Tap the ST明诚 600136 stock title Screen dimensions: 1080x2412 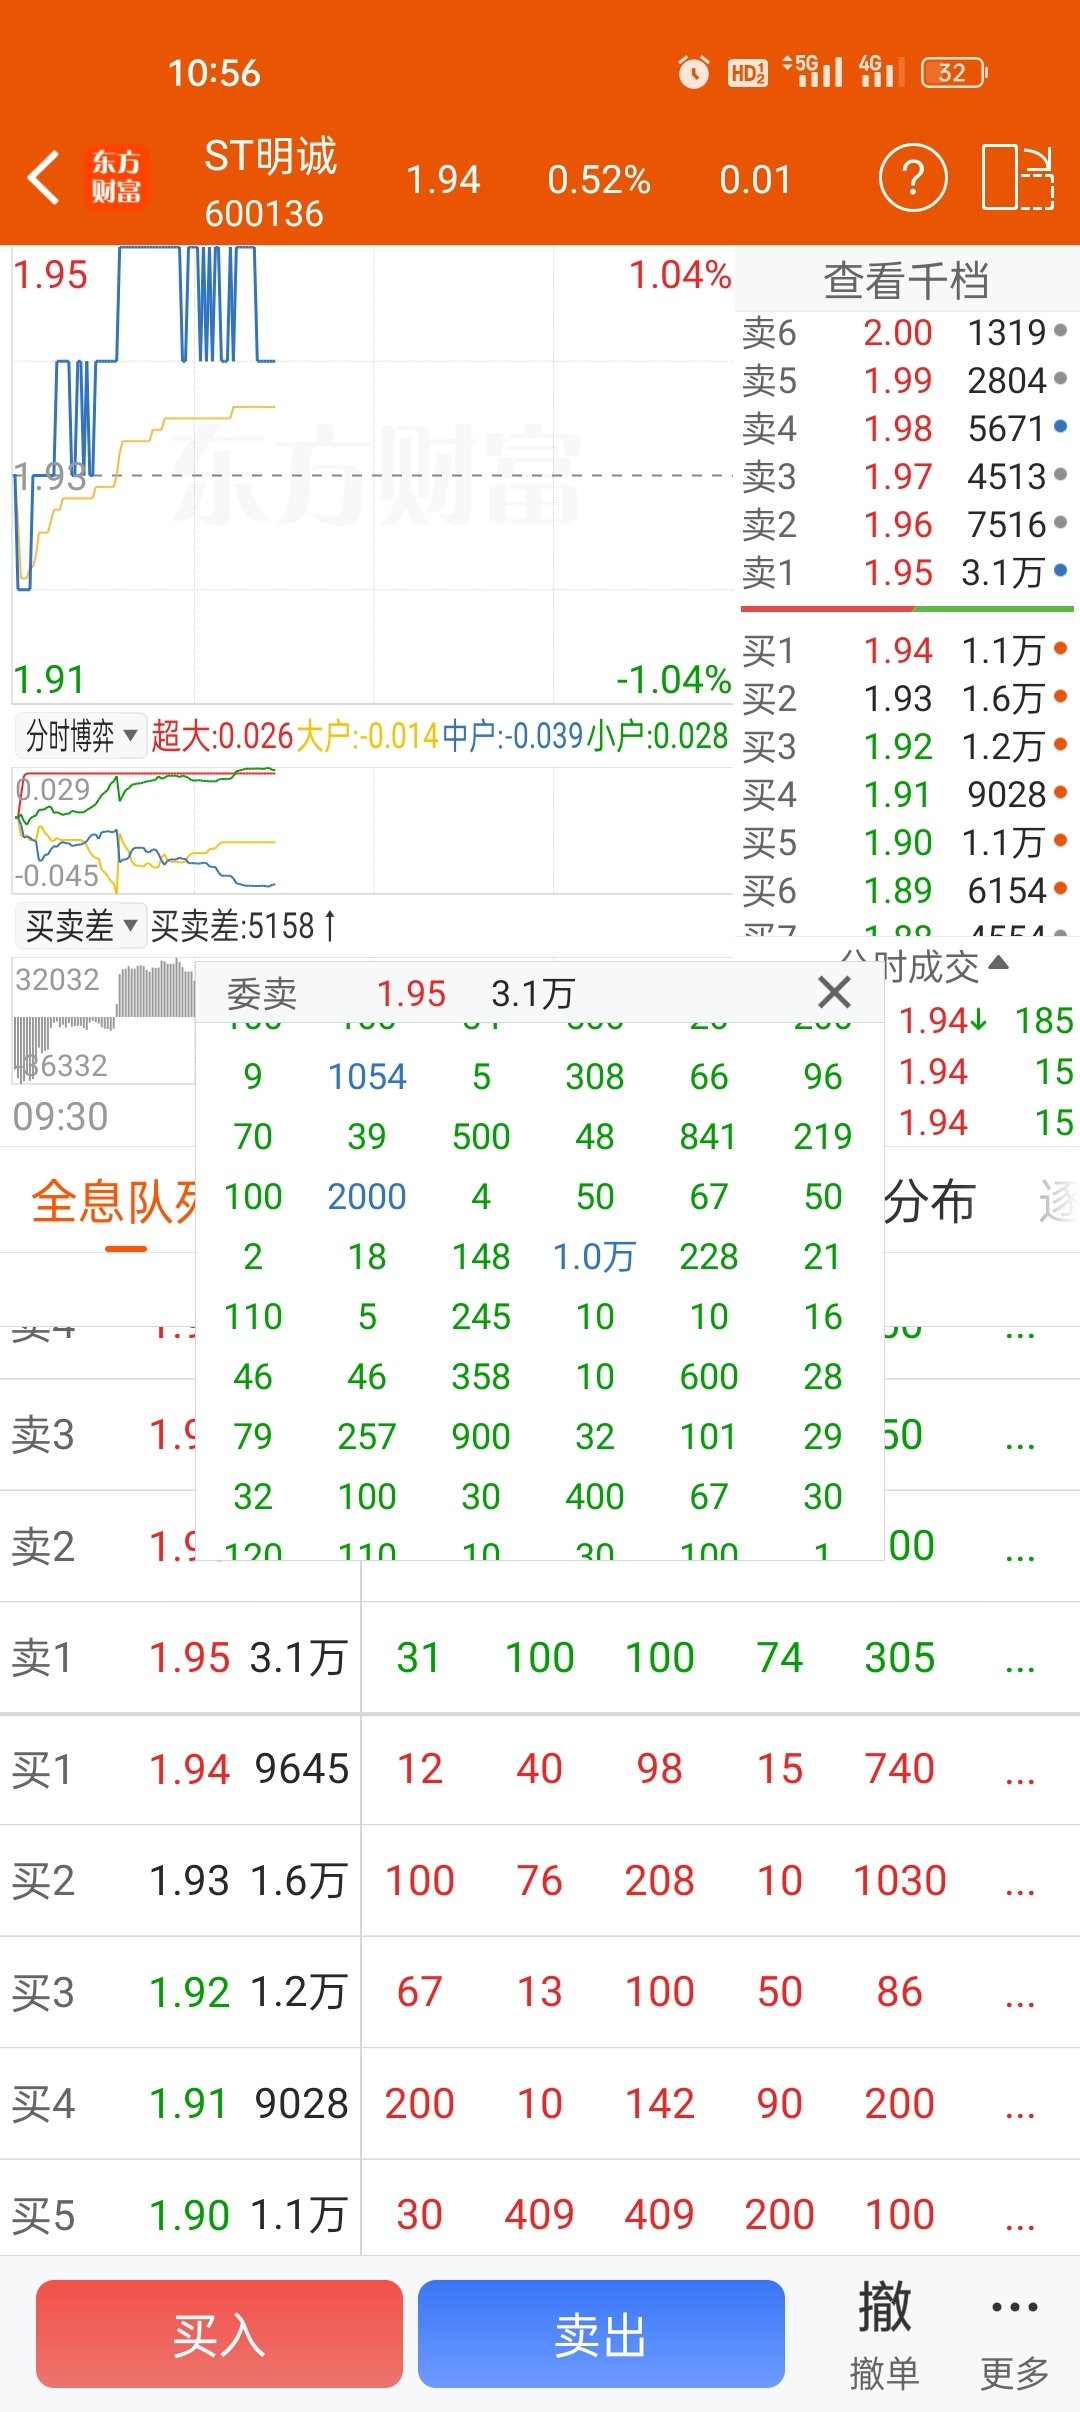click(270, 182)
